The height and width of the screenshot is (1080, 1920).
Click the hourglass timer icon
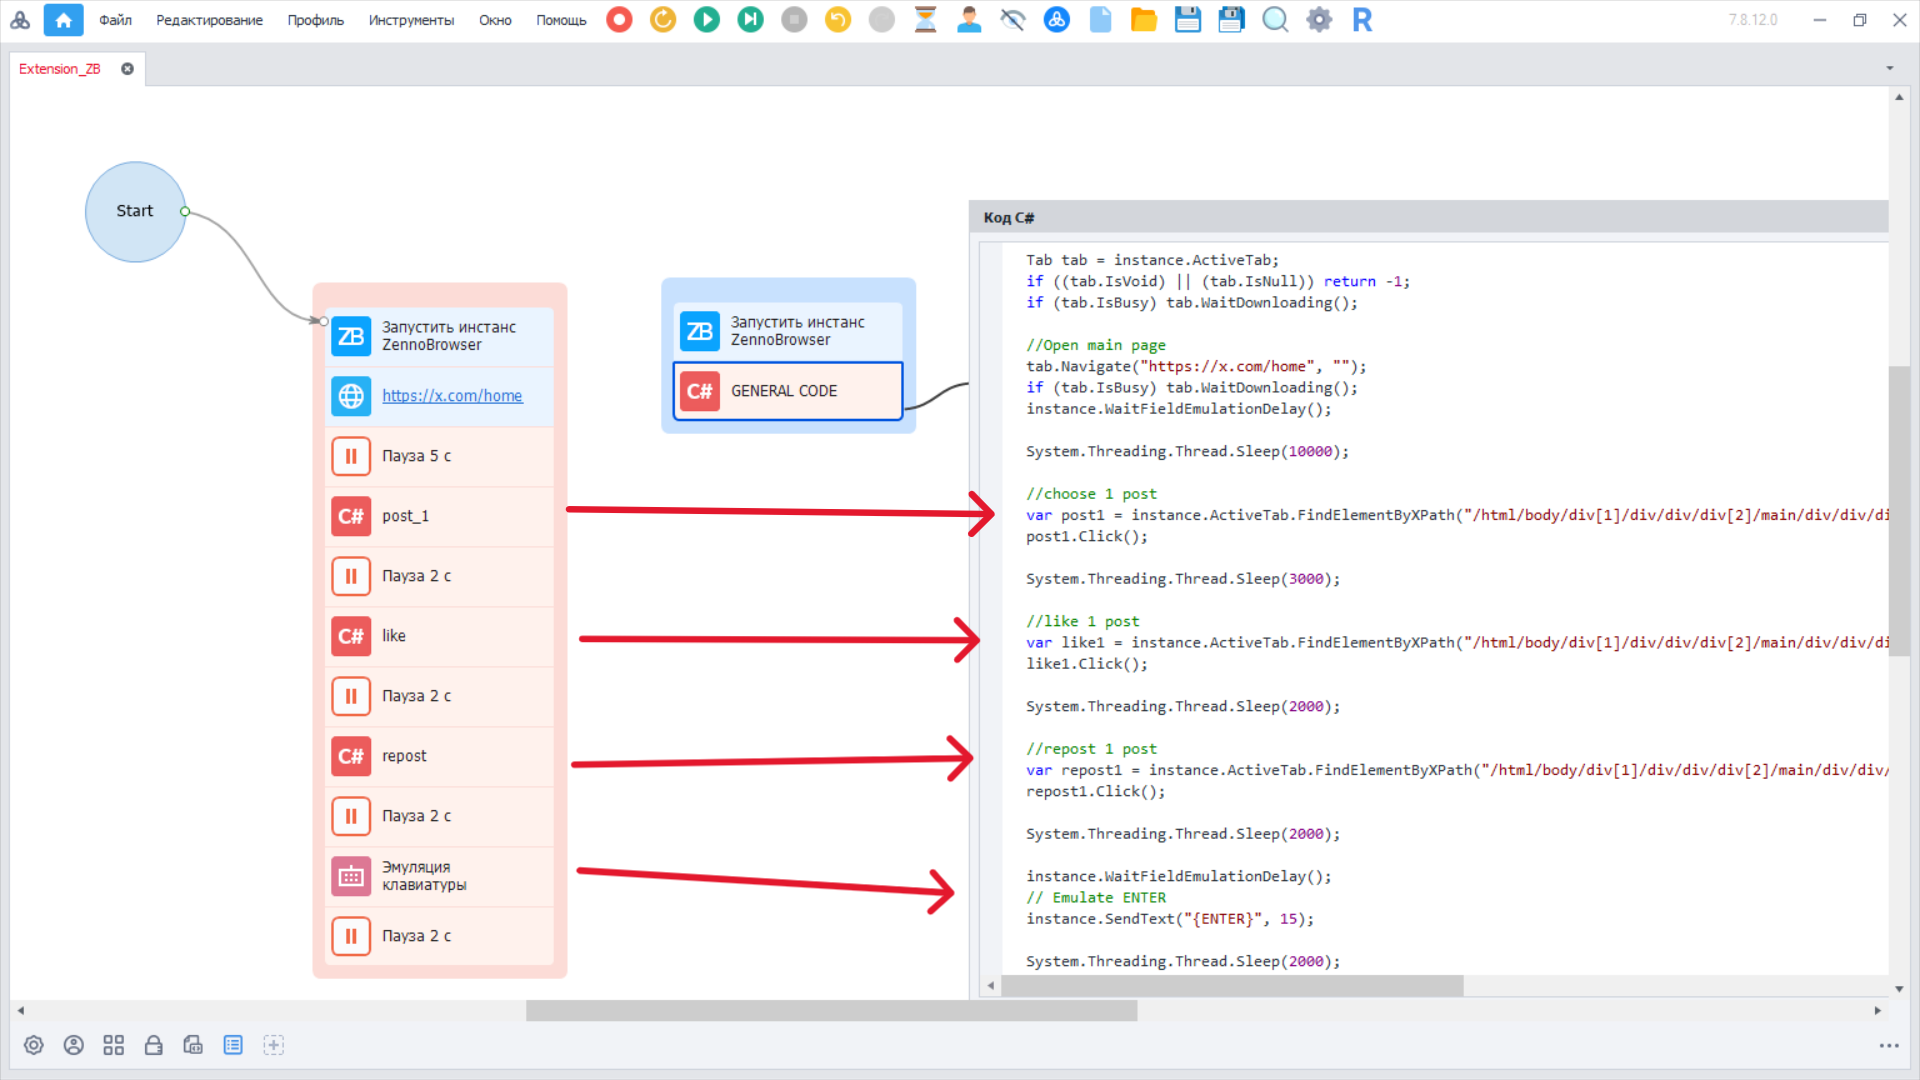925,20
